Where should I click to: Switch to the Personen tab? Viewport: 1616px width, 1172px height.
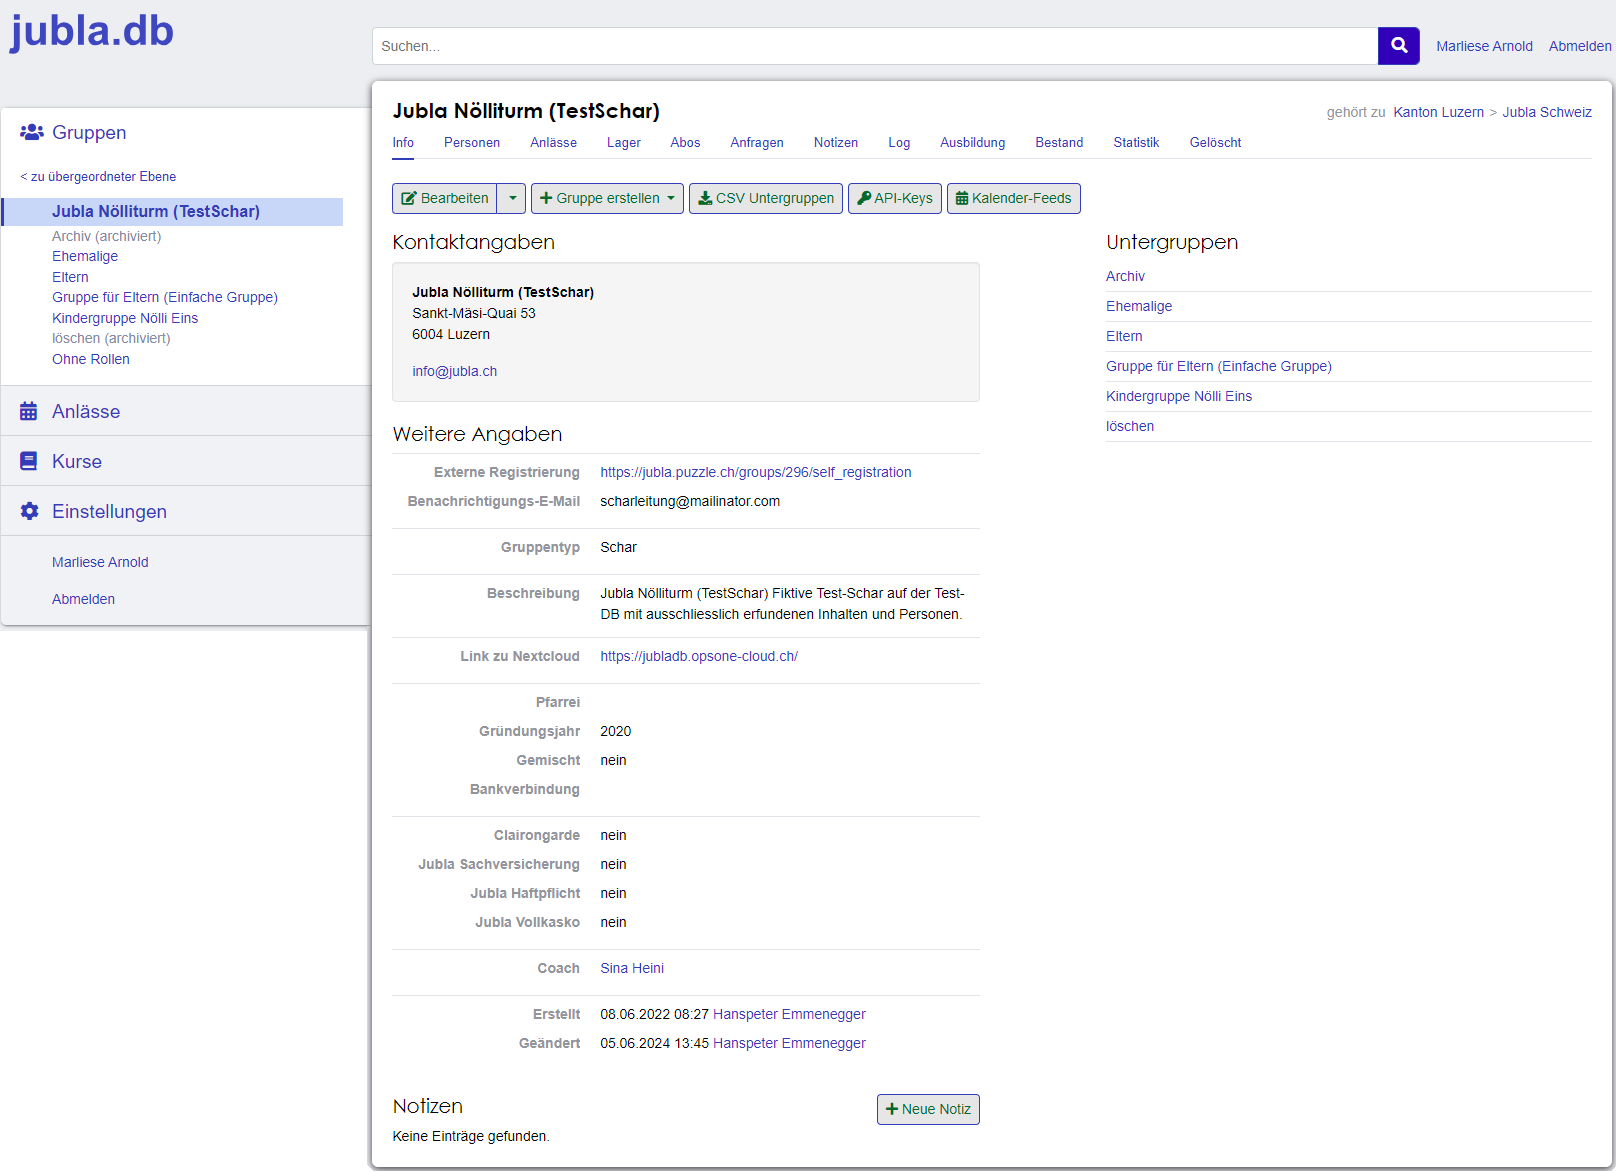472,143
